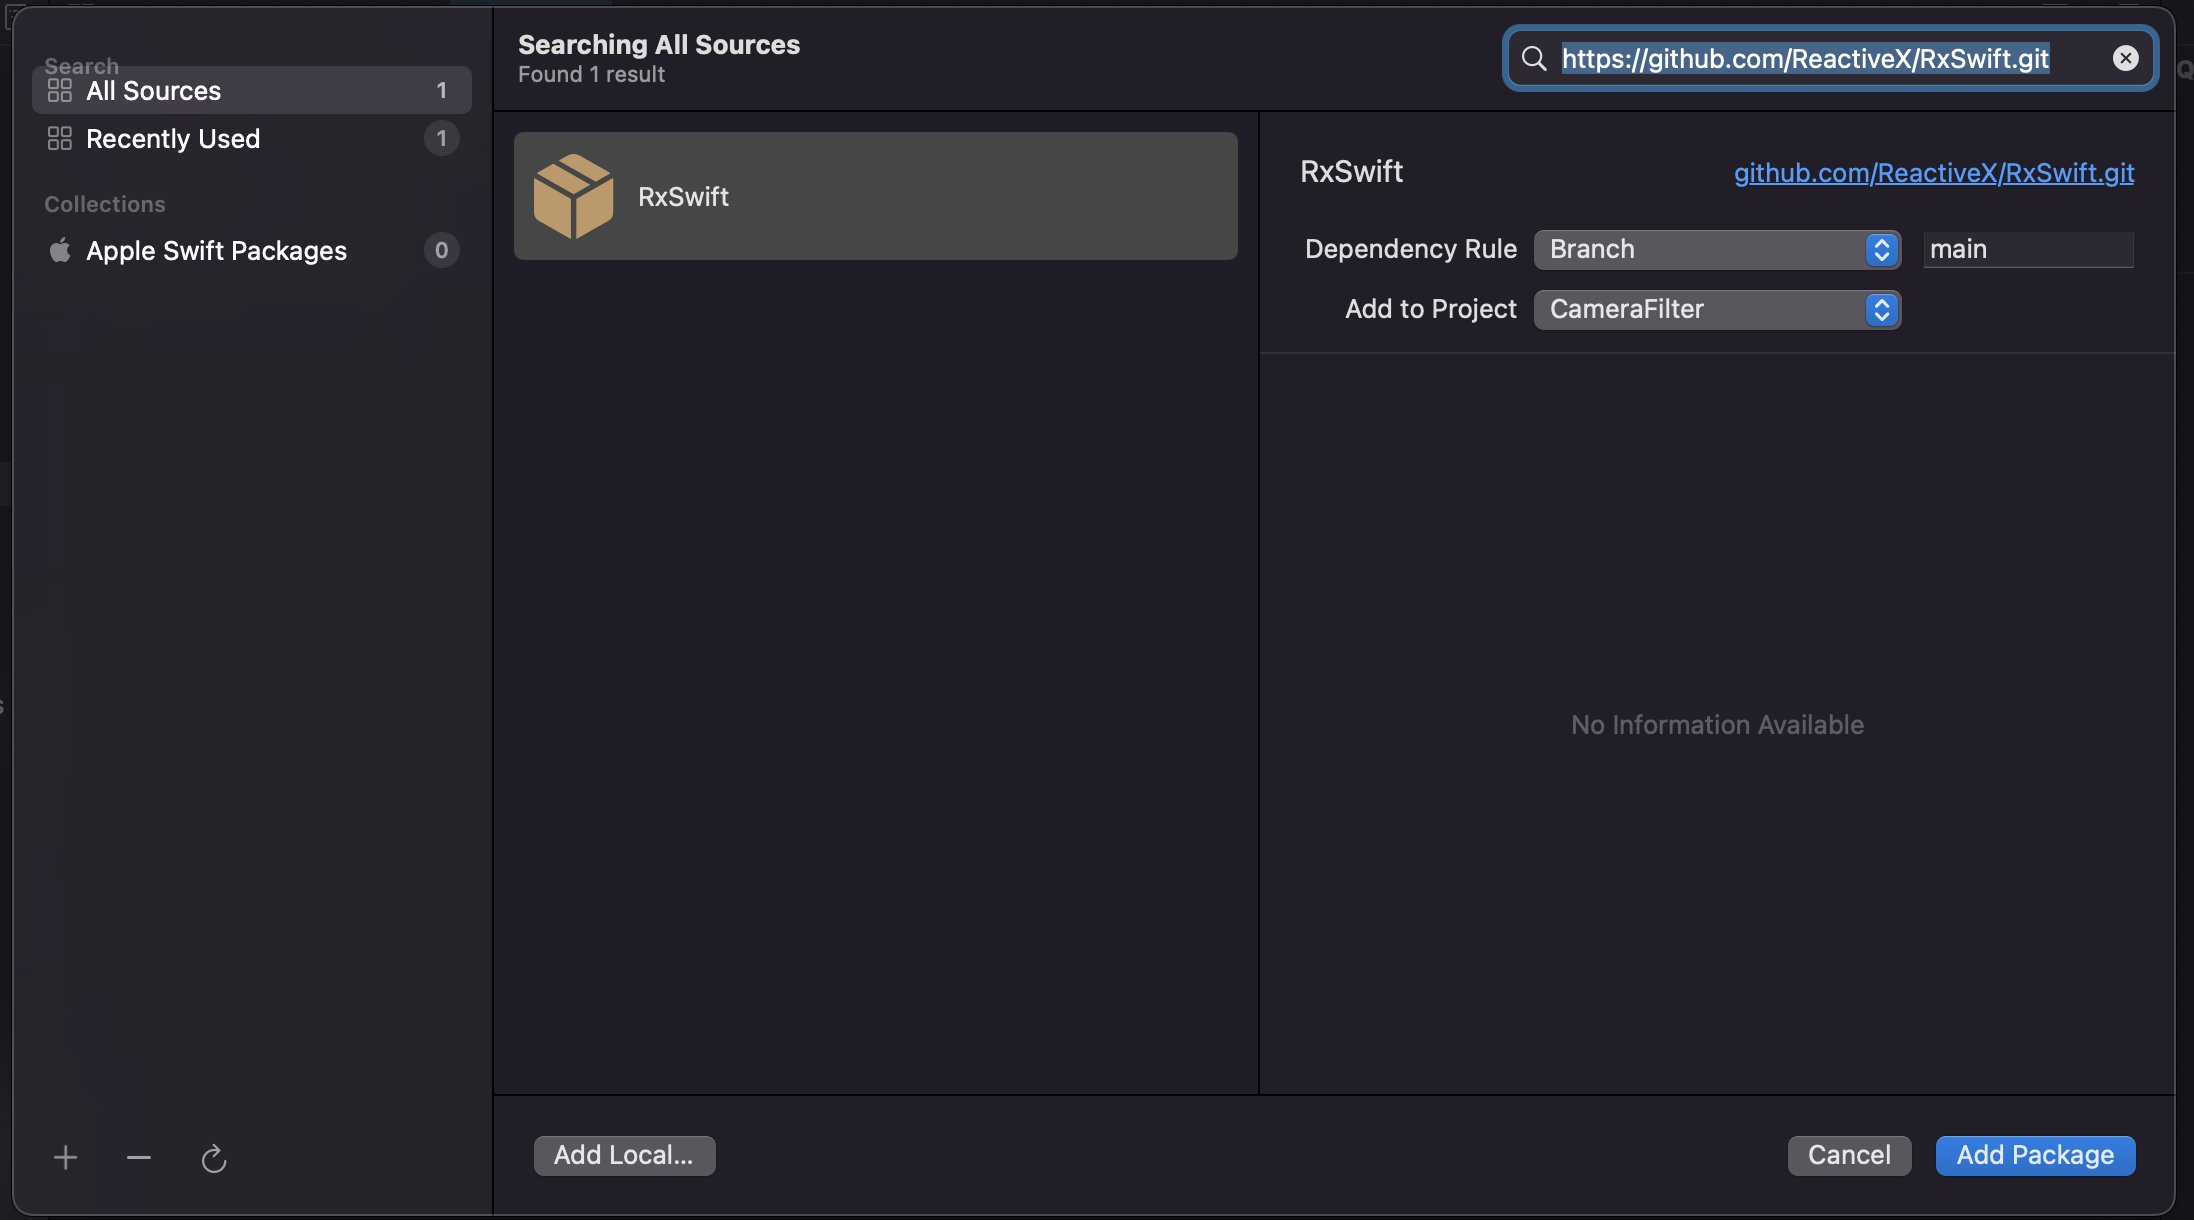Click Add Local... button

(x=624, y=1155)
